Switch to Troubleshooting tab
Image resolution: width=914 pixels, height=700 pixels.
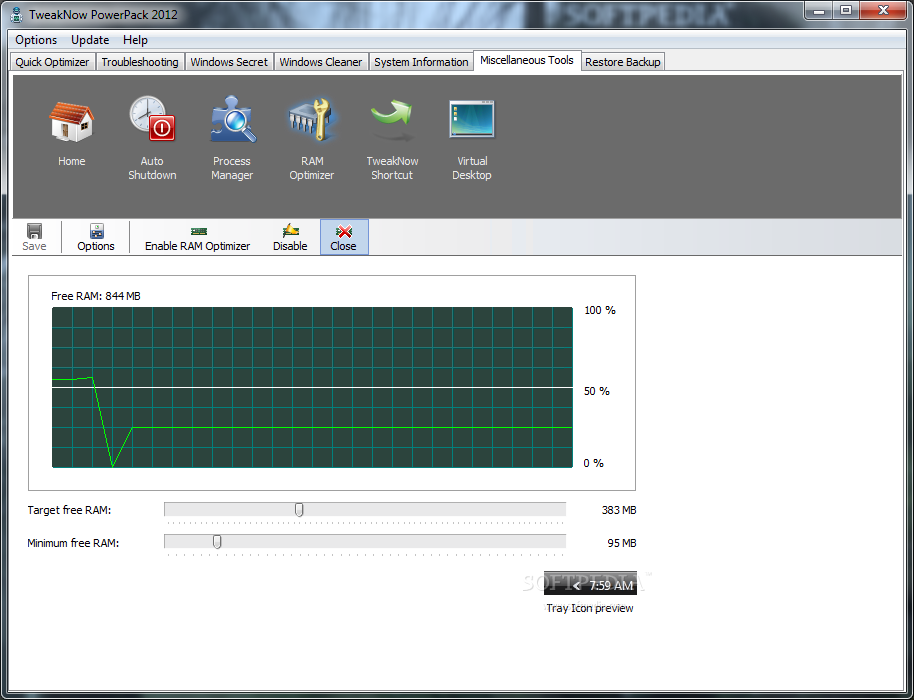pos(140,62)
